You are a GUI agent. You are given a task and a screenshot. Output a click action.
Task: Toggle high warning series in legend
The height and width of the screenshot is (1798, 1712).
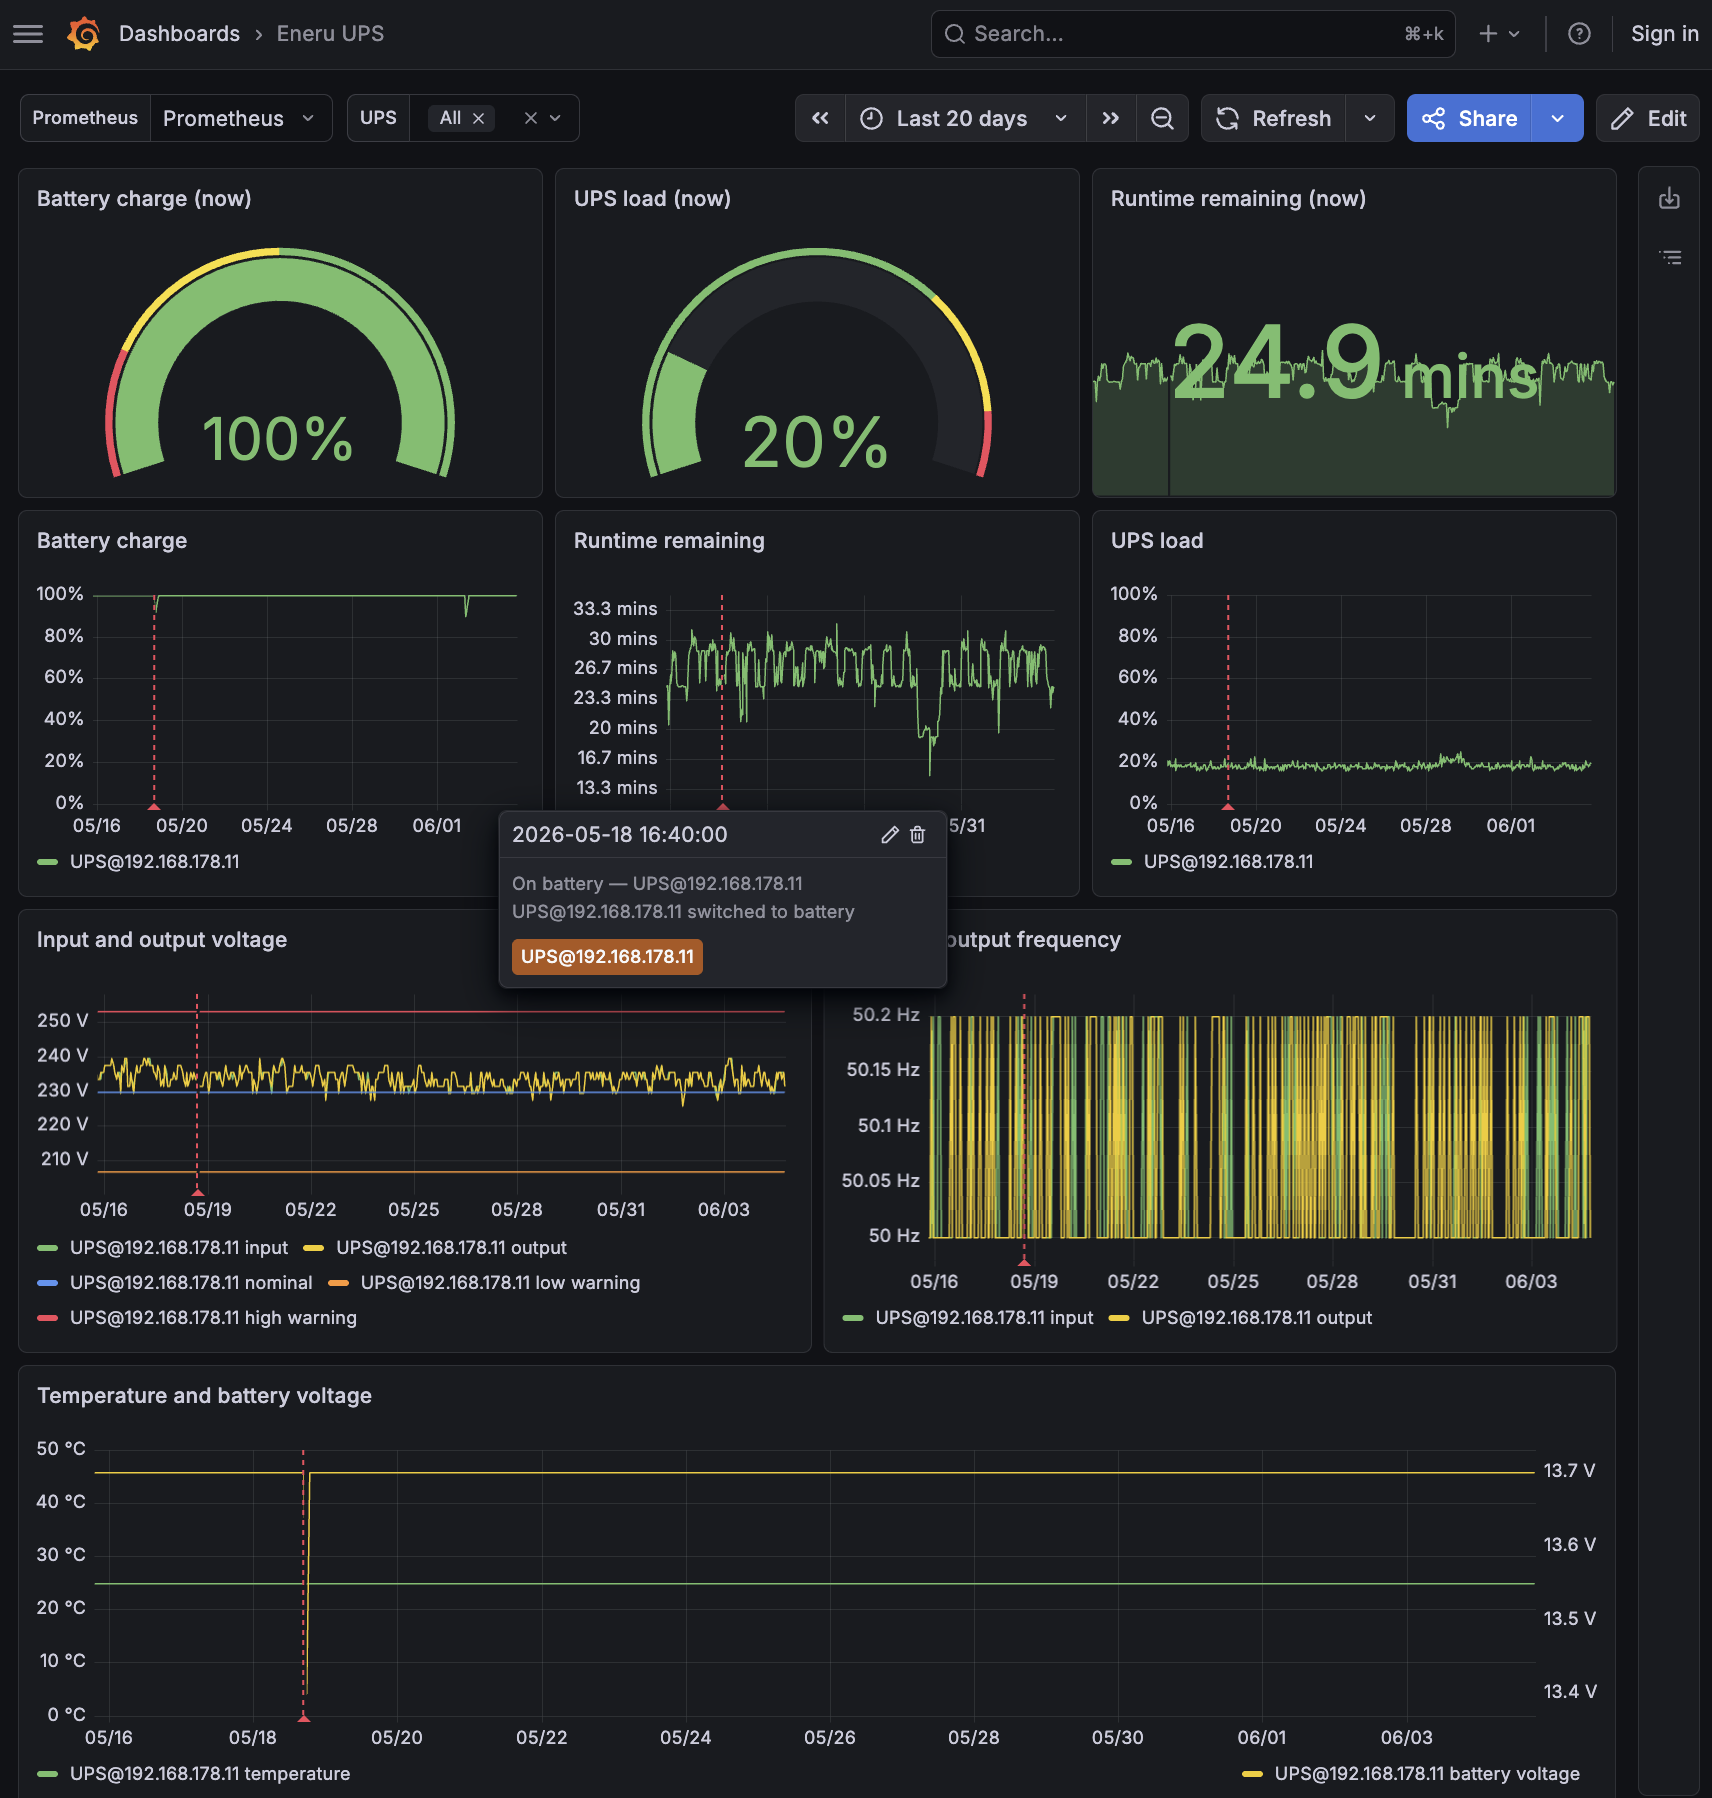213,1318
